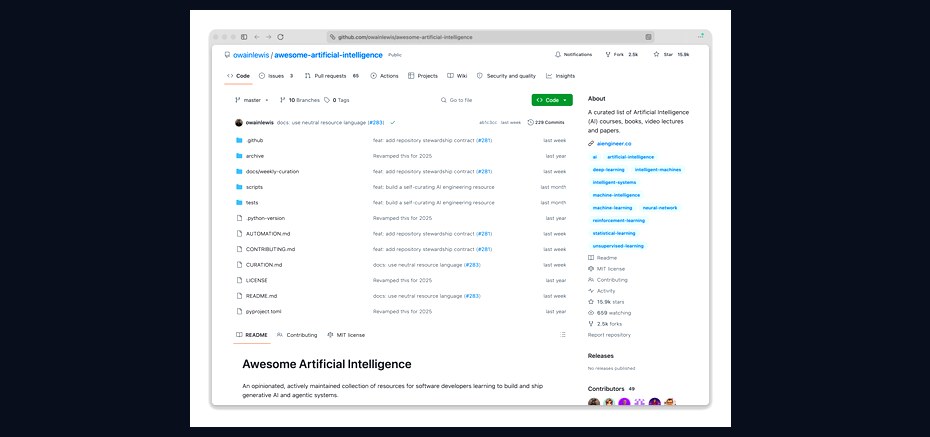The image size is (930, 437).
Task: Open owainlewis avatar in the commit row
Action: click(238, 123)
